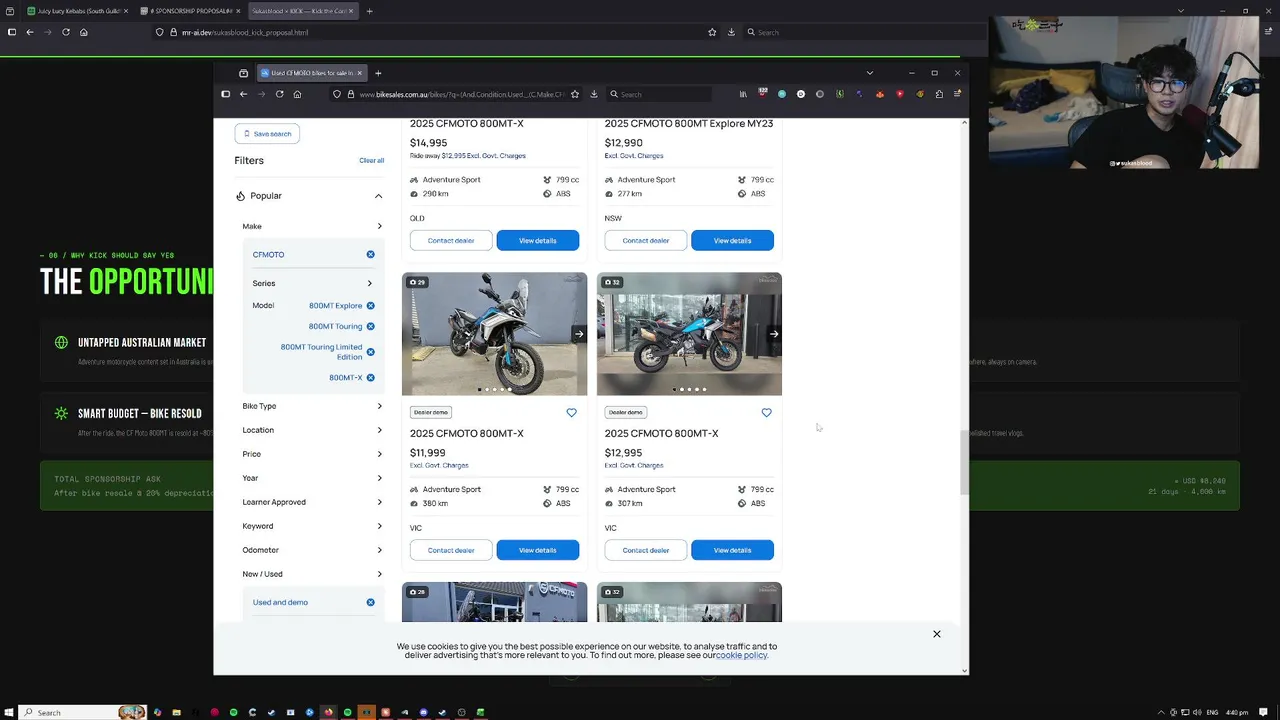Open home page in bikesales browser window

[x=297, y=94]
